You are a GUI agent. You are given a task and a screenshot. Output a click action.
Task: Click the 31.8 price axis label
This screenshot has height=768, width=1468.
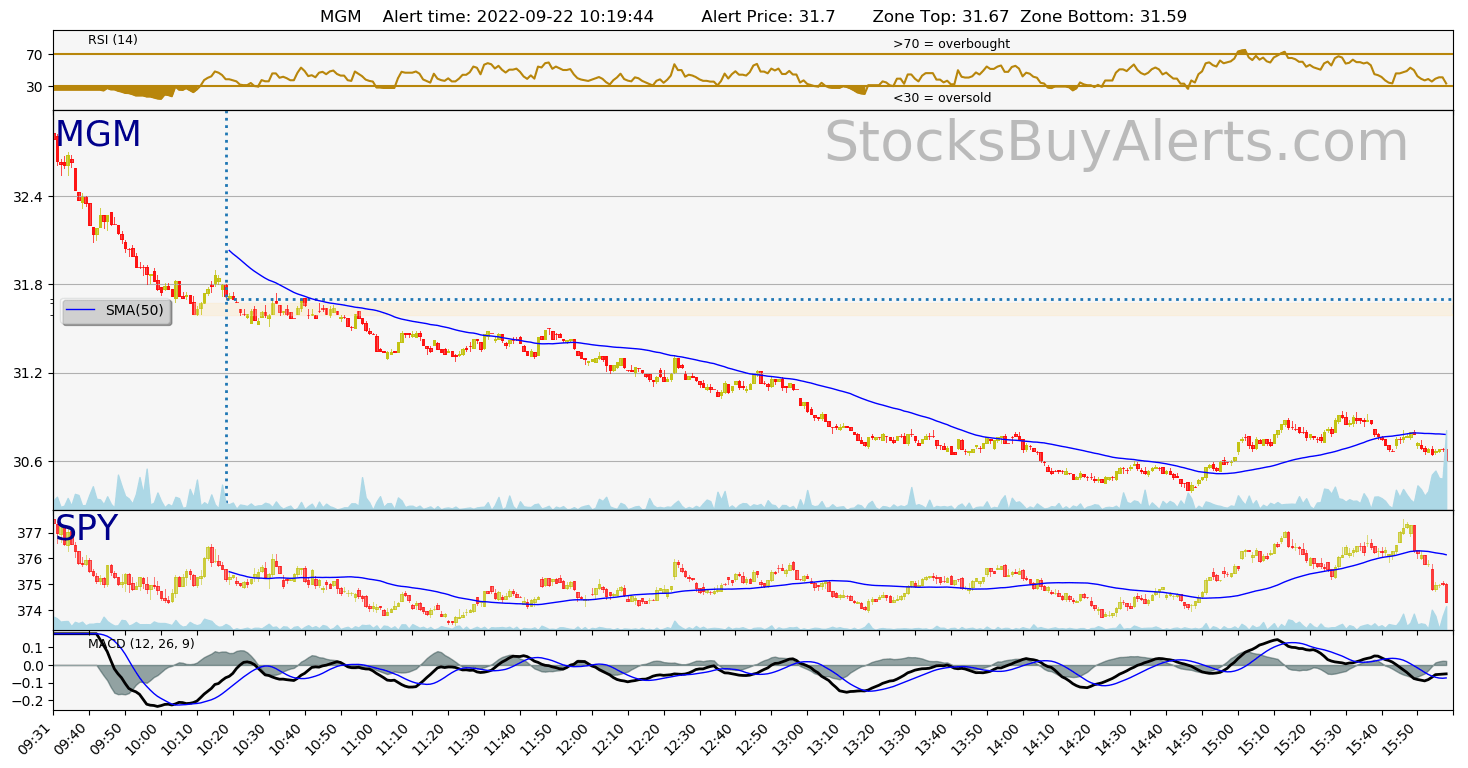click(x=28, y=285)
